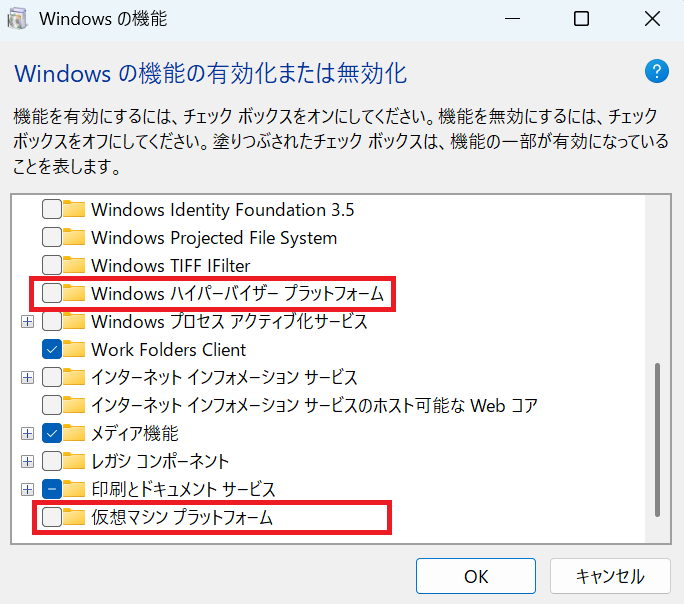
Task: Click the folder icon beside レガシ コンポーネント
Action: click(x=75, y=462)
